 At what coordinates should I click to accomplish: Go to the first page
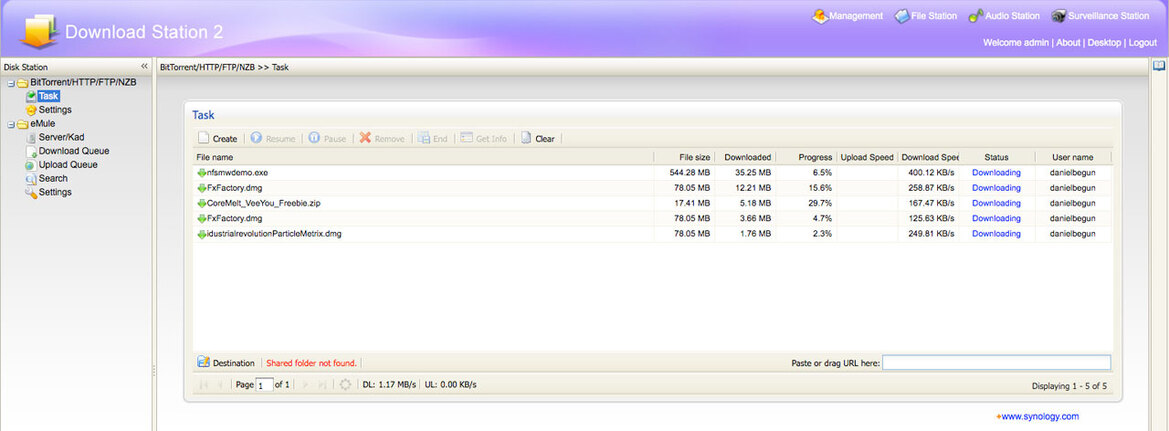click(x=204, y=385)
